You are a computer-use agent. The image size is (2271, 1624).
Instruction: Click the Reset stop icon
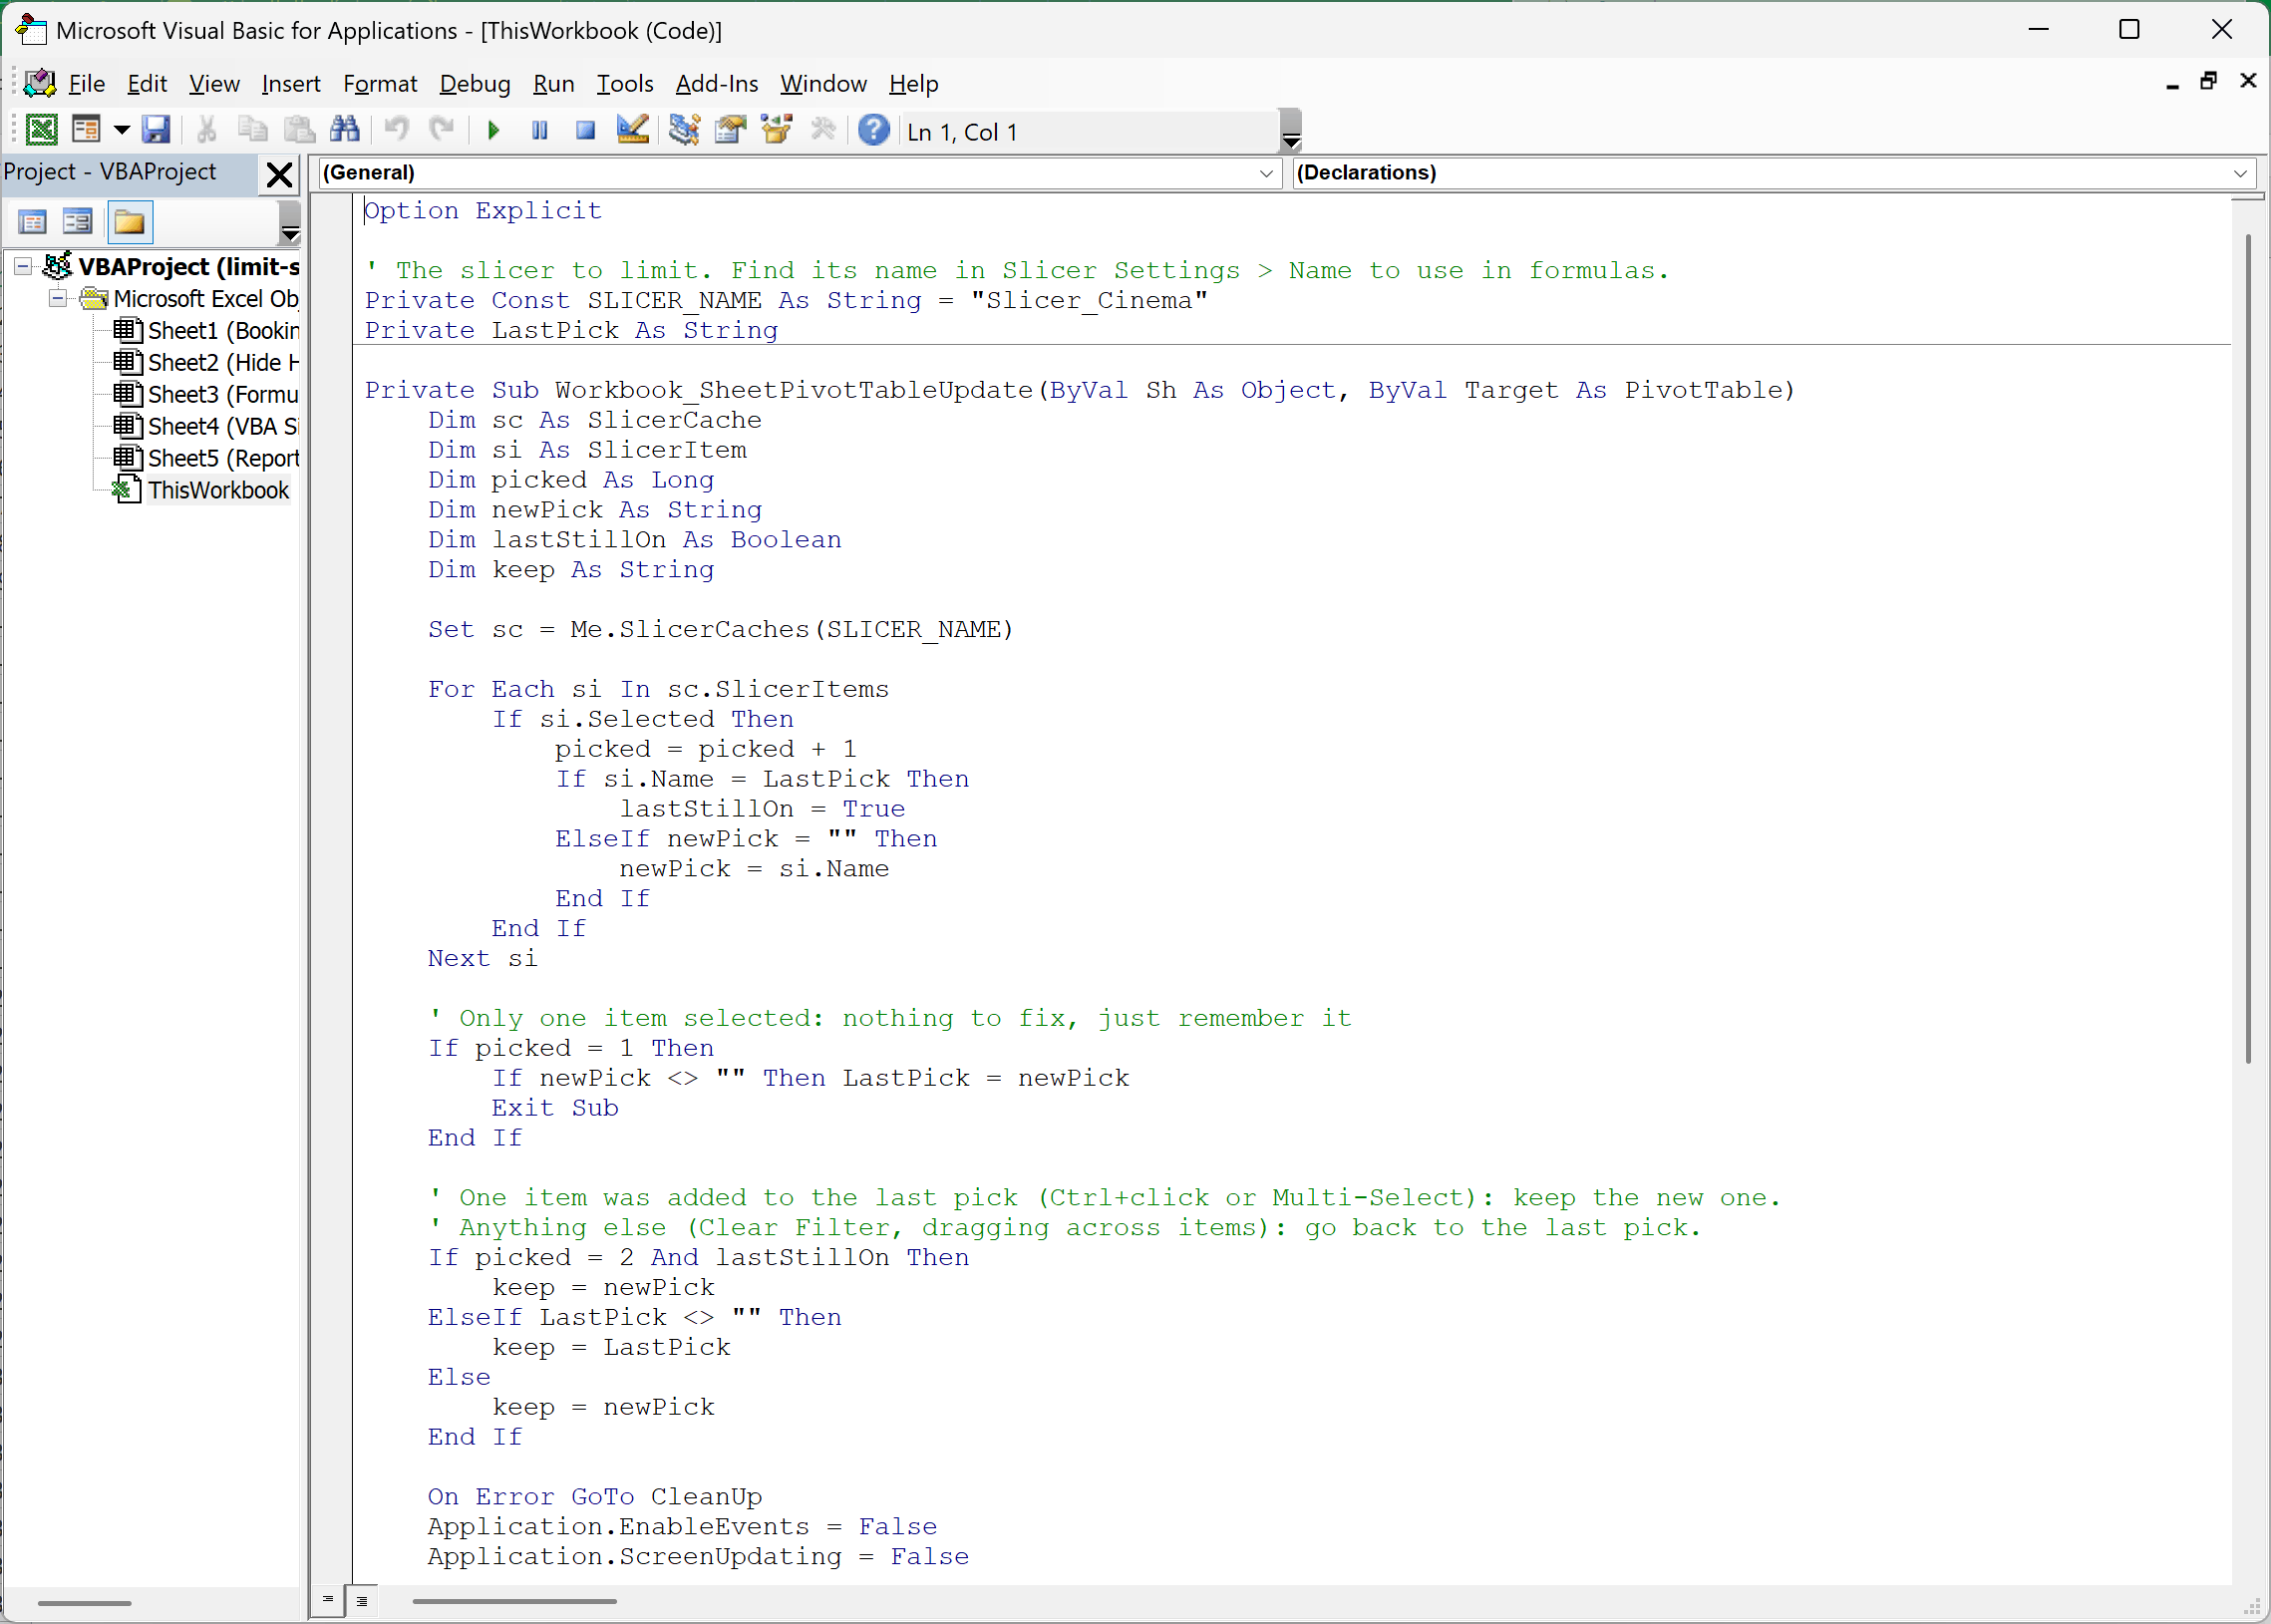(586, 130)
